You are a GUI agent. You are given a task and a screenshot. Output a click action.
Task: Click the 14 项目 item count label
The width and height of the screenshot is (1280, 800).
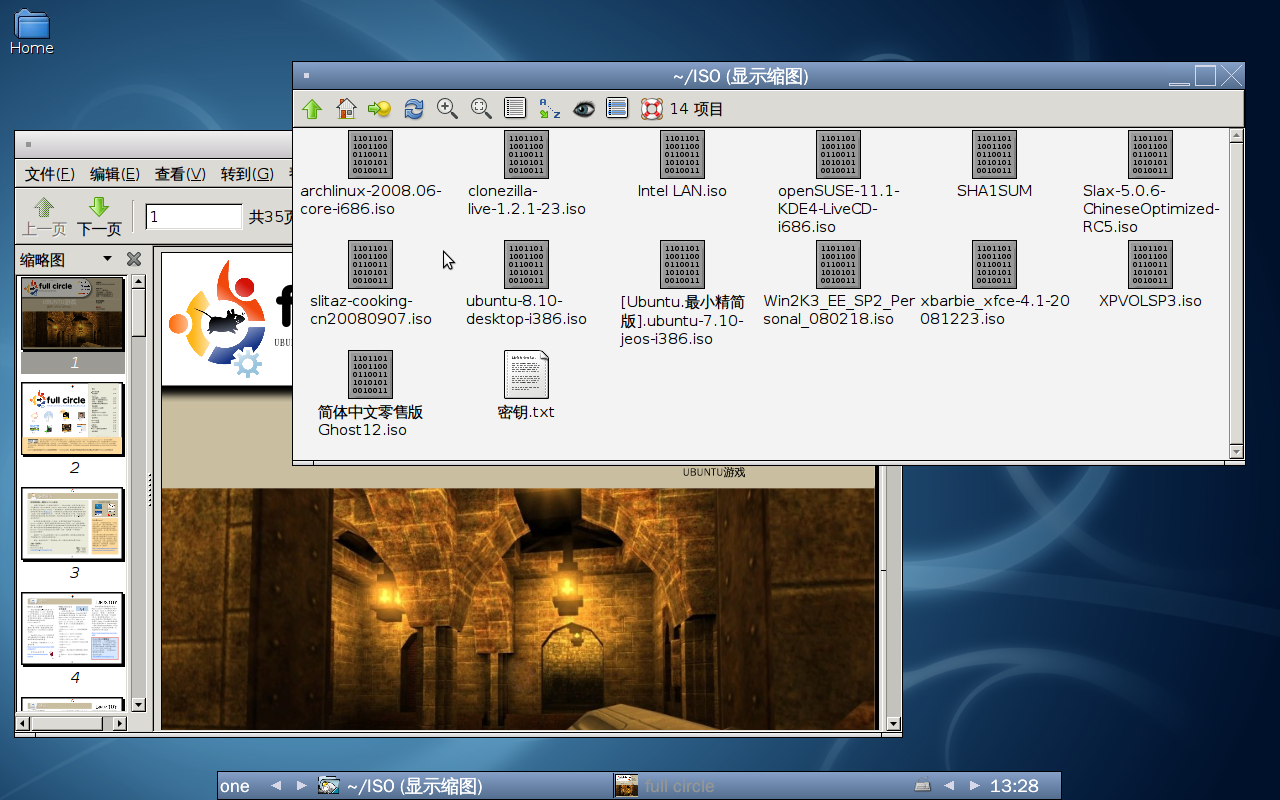(696, 109)
